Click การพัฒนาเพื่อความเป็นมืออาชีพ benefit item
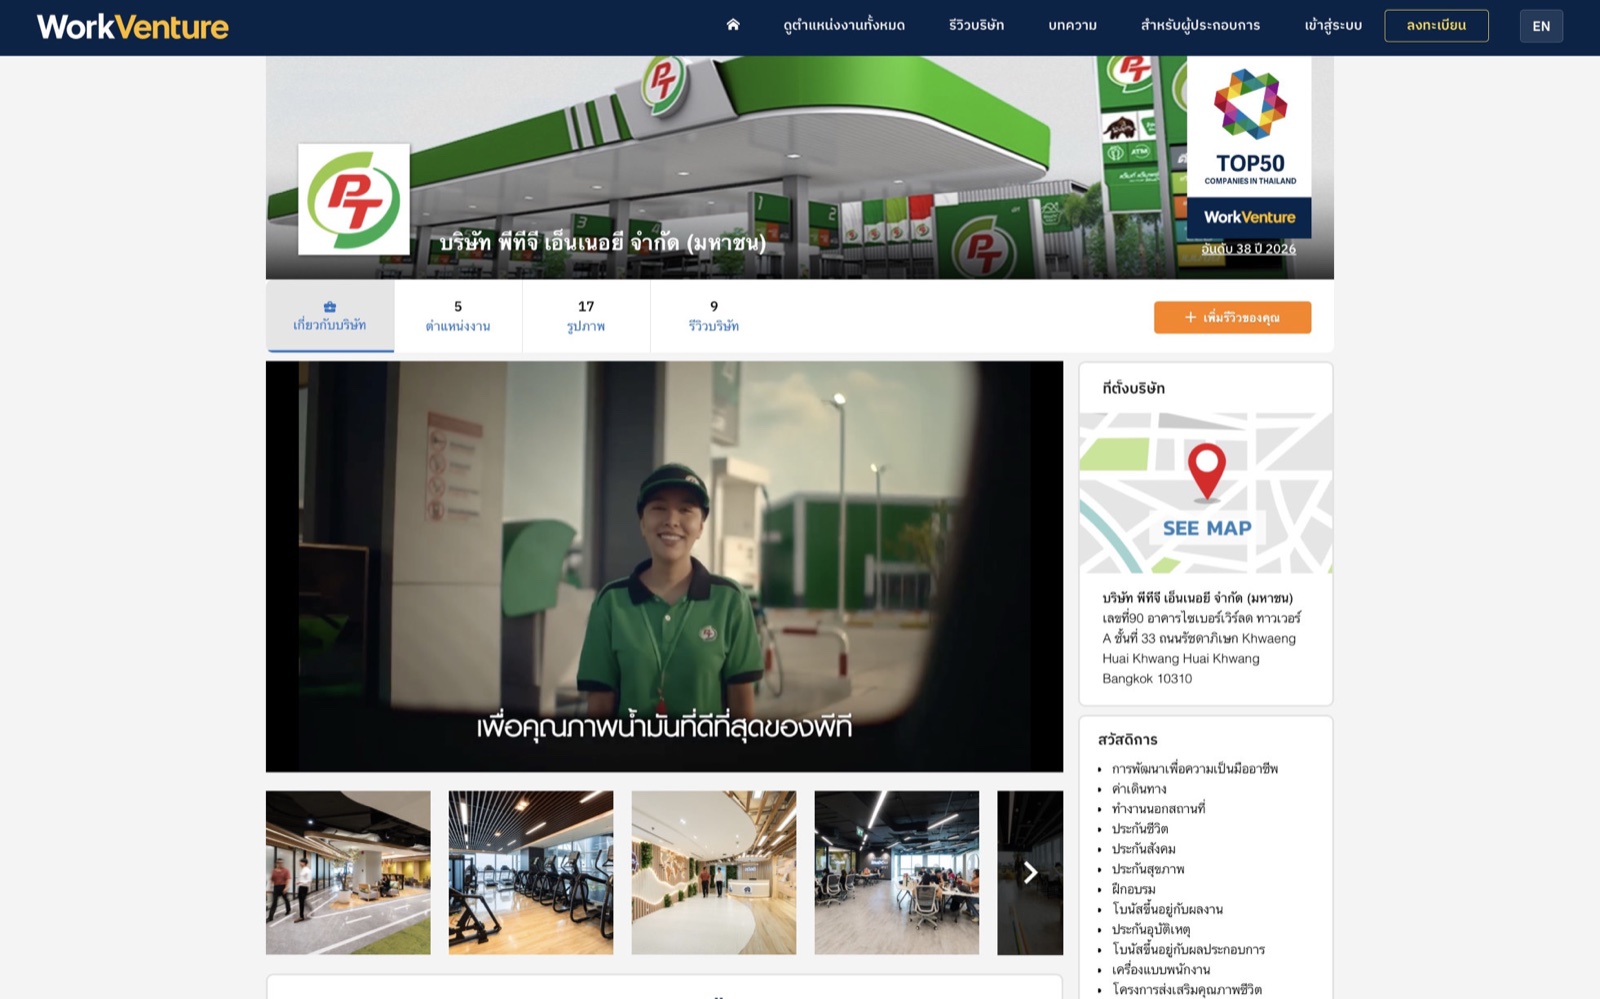The height and width of the screenshot is (999, 1600). (1195, 769)
